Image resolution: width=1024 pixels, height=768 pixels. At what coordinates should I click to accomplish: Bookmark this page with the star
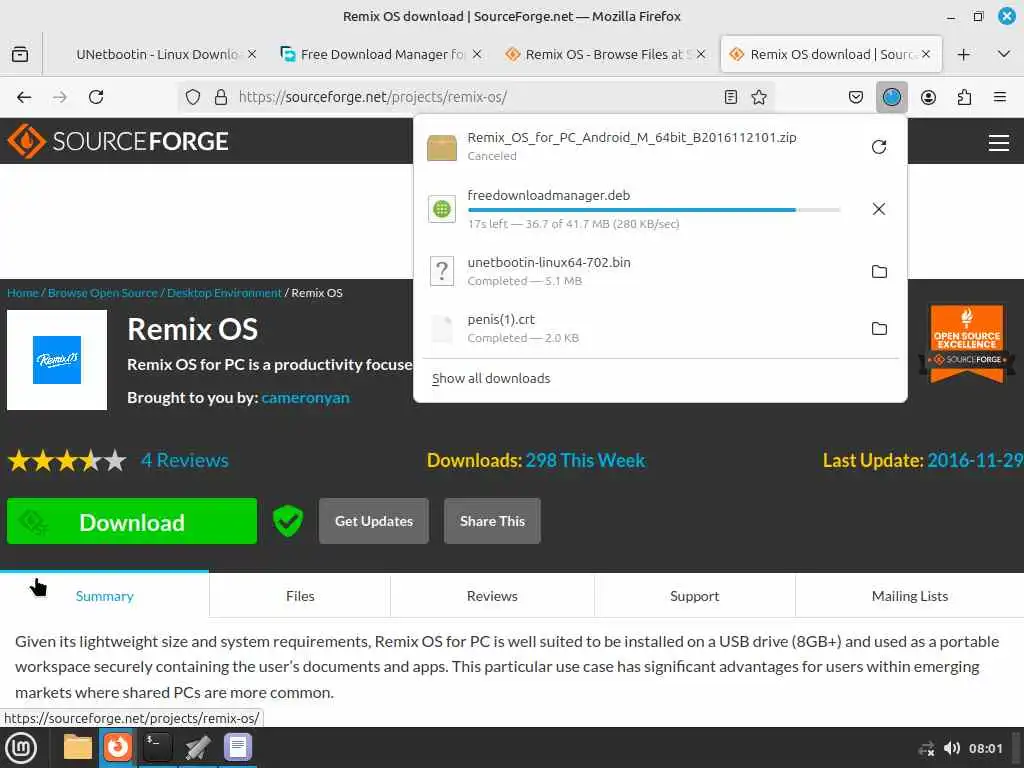tap(759, 97)
